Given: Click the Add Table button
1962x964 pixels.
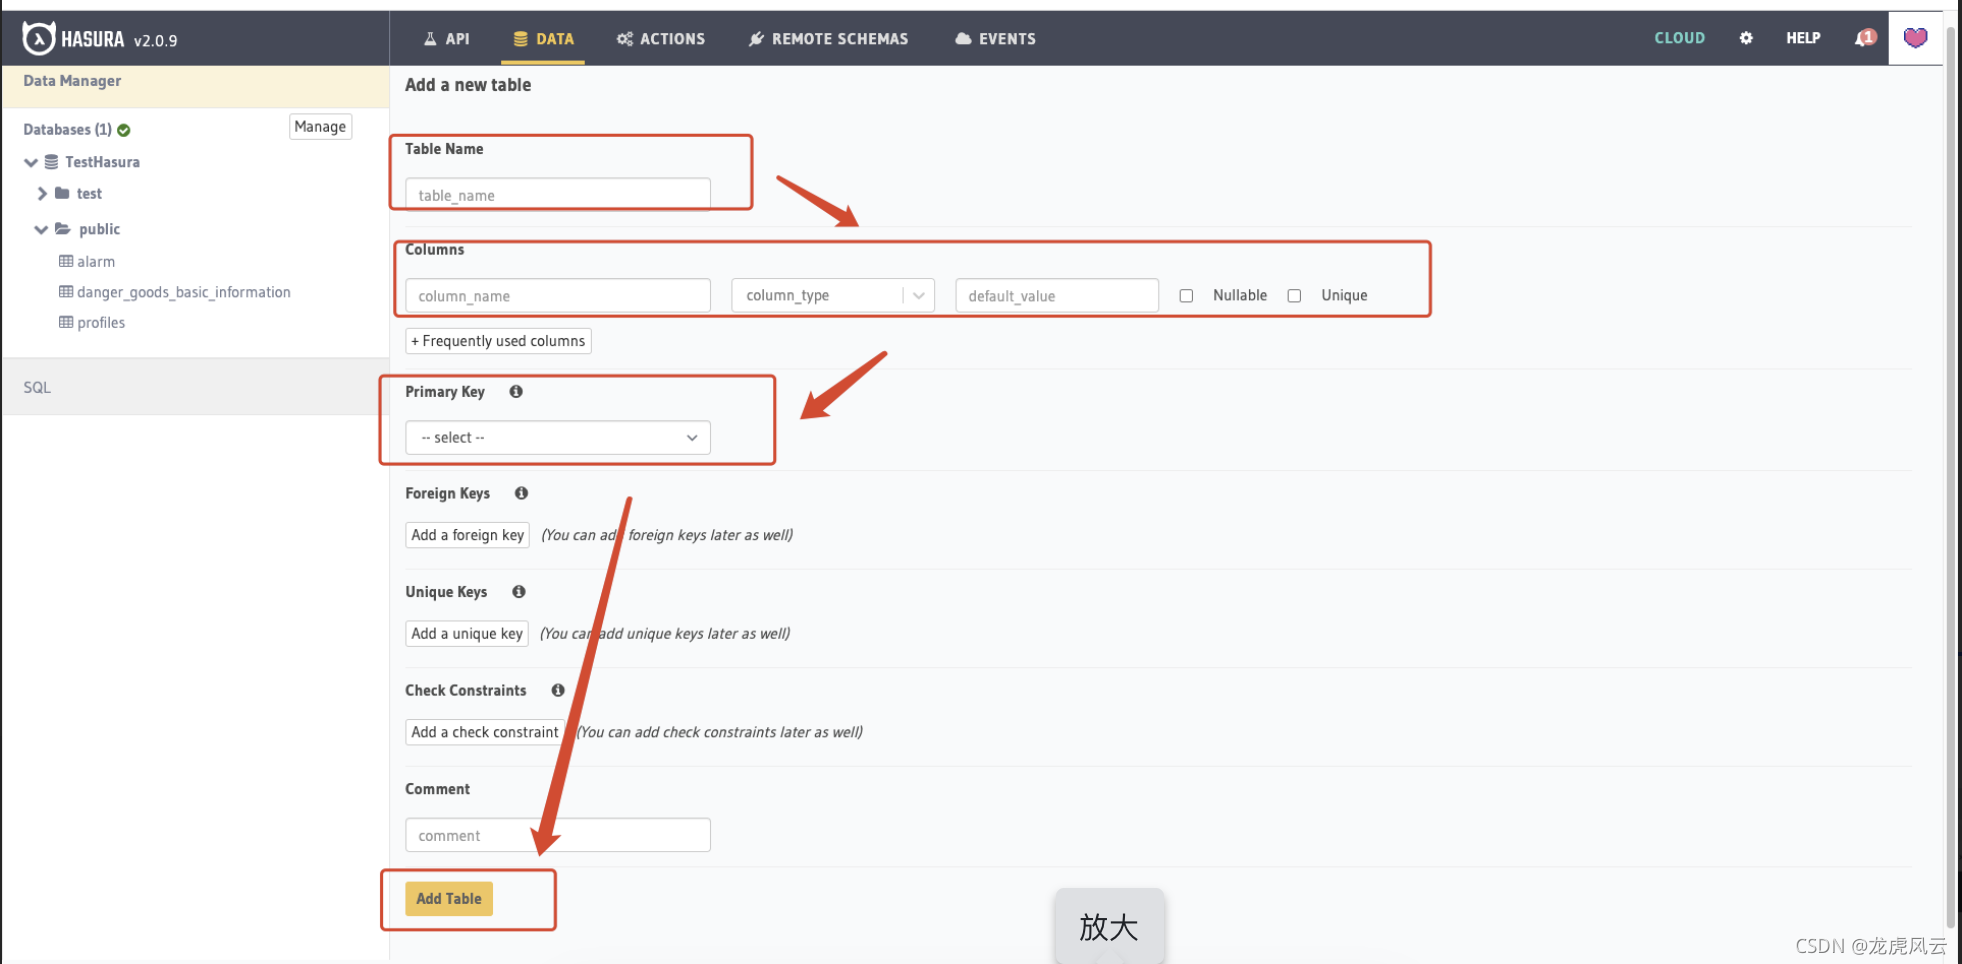Looking at the screenshot, I should click(x=449, y=899).
